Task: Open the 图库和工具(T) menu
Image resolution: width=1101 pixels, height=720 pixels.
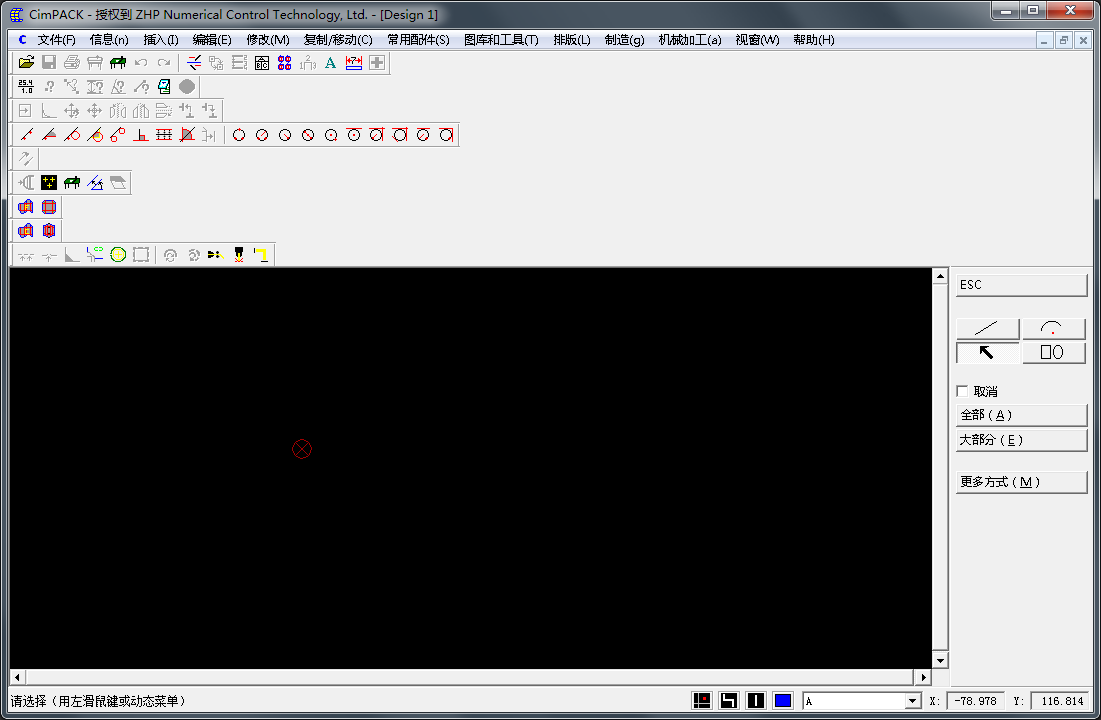Action: coord(501,40)
